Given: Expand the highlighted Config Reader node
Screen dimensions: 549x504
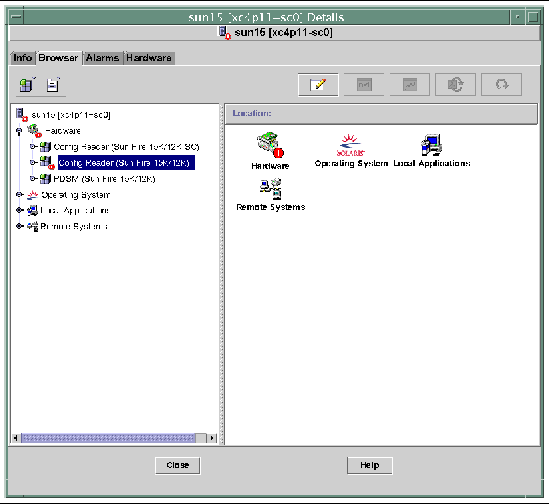Looking at the screenshot, I should coord(33,163).
